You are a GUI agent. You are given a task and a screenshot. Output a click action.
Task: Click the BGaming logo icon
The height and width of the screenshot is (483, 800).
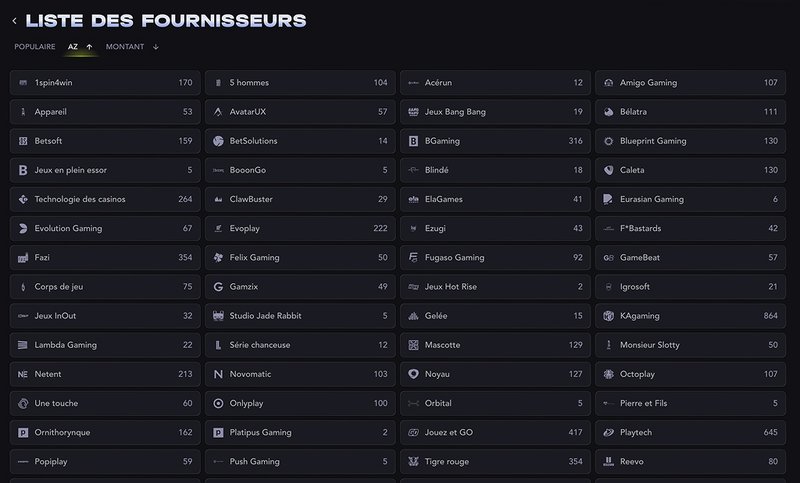[x=413, y=141]
